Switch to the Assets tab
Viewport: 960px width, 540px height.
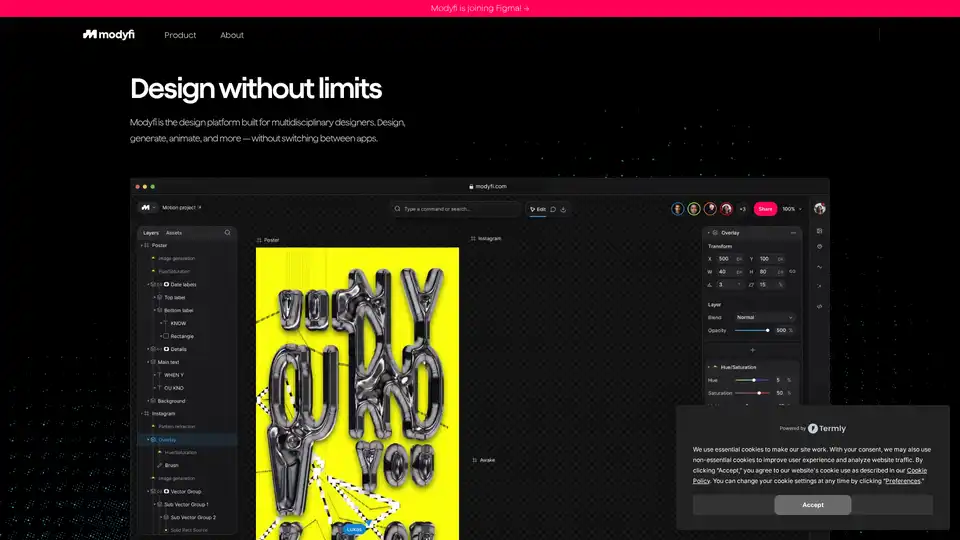174,232
